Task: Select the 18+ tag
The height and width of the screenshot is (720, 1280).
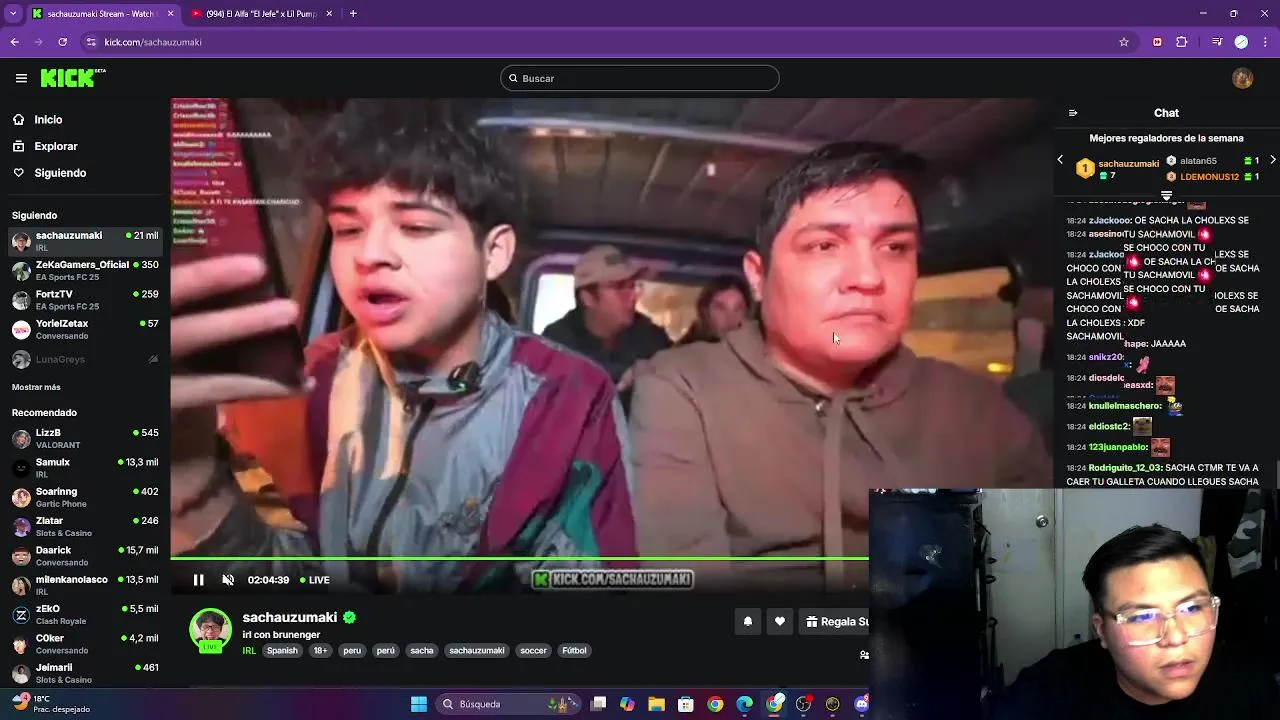Action: tap(320, 651)
